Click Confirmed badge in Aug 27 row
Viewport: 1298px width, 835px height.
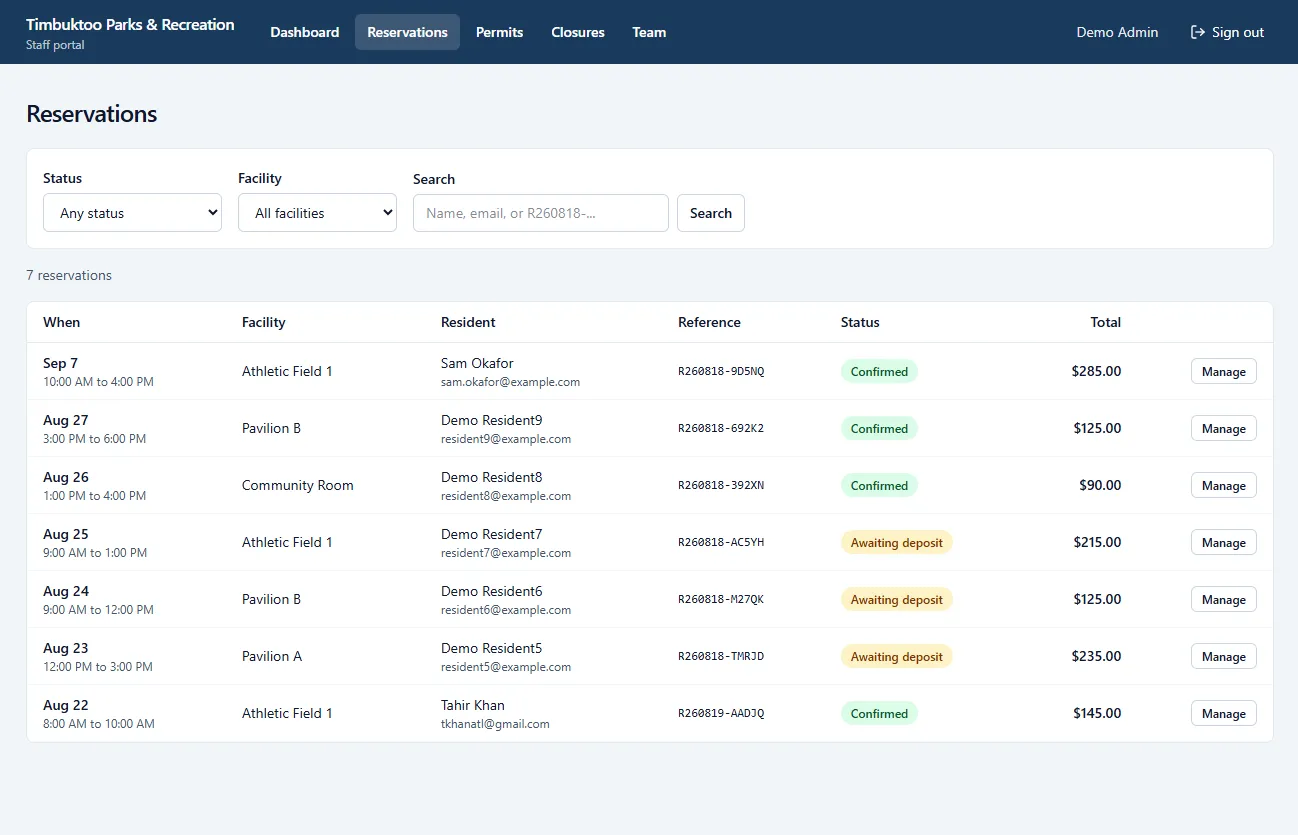pyautogui.click(x=879, y=428)
